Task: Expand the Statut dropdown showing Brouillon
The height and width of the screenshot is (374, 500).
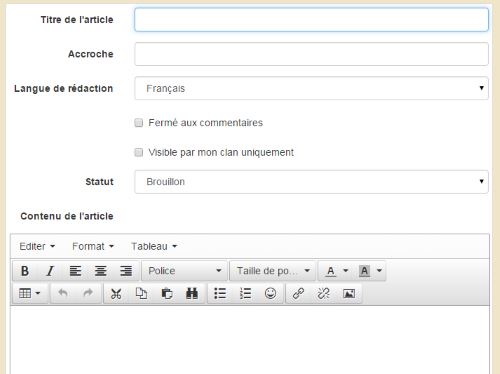Action: 311,182
